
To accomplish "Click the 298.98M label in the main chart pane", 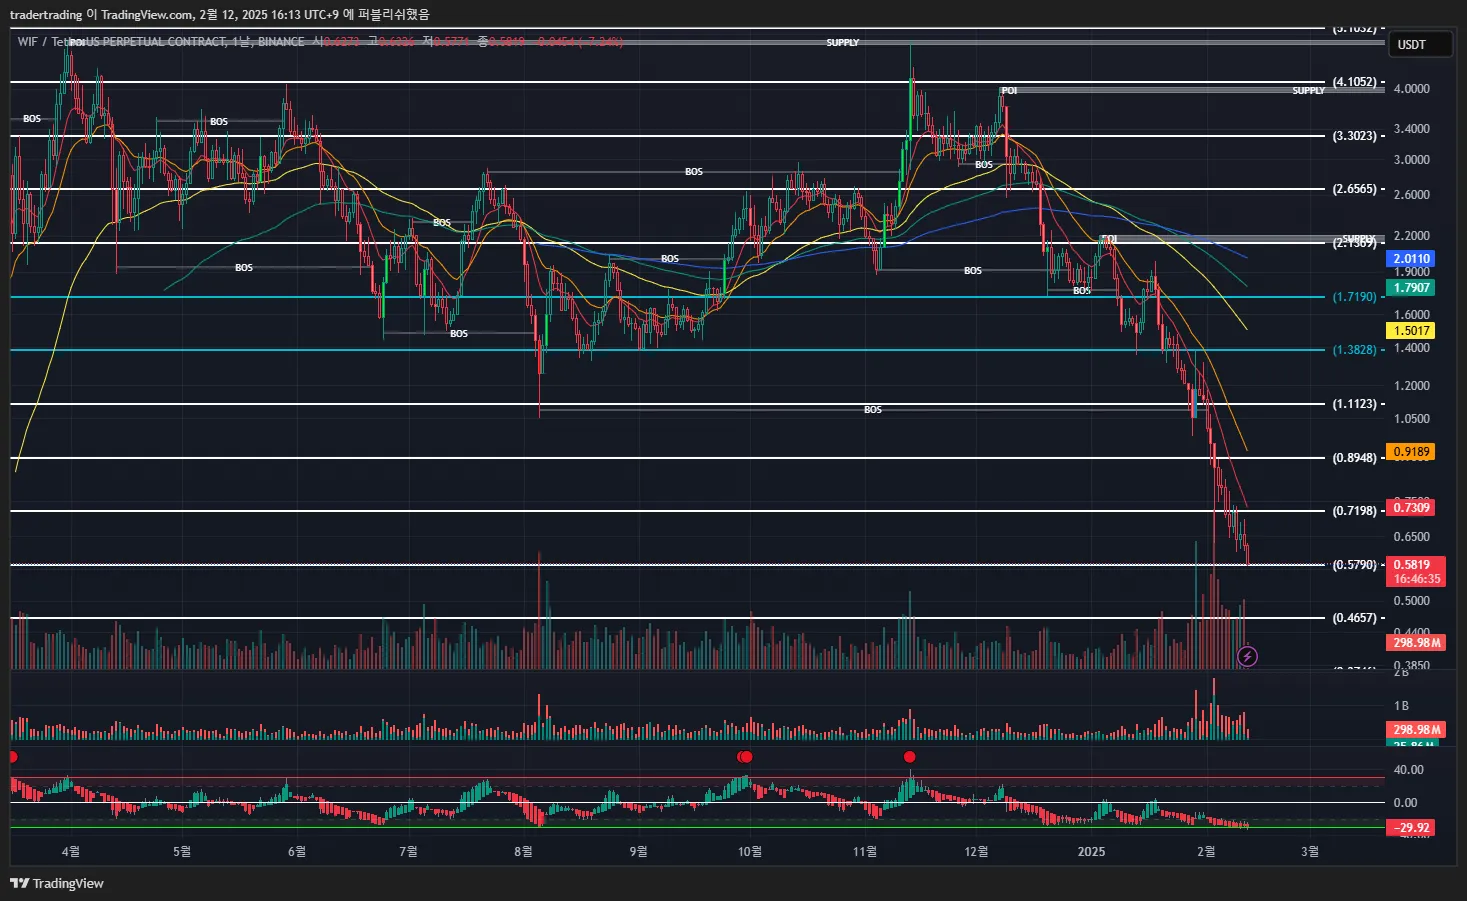I will tap(1416, 642).
